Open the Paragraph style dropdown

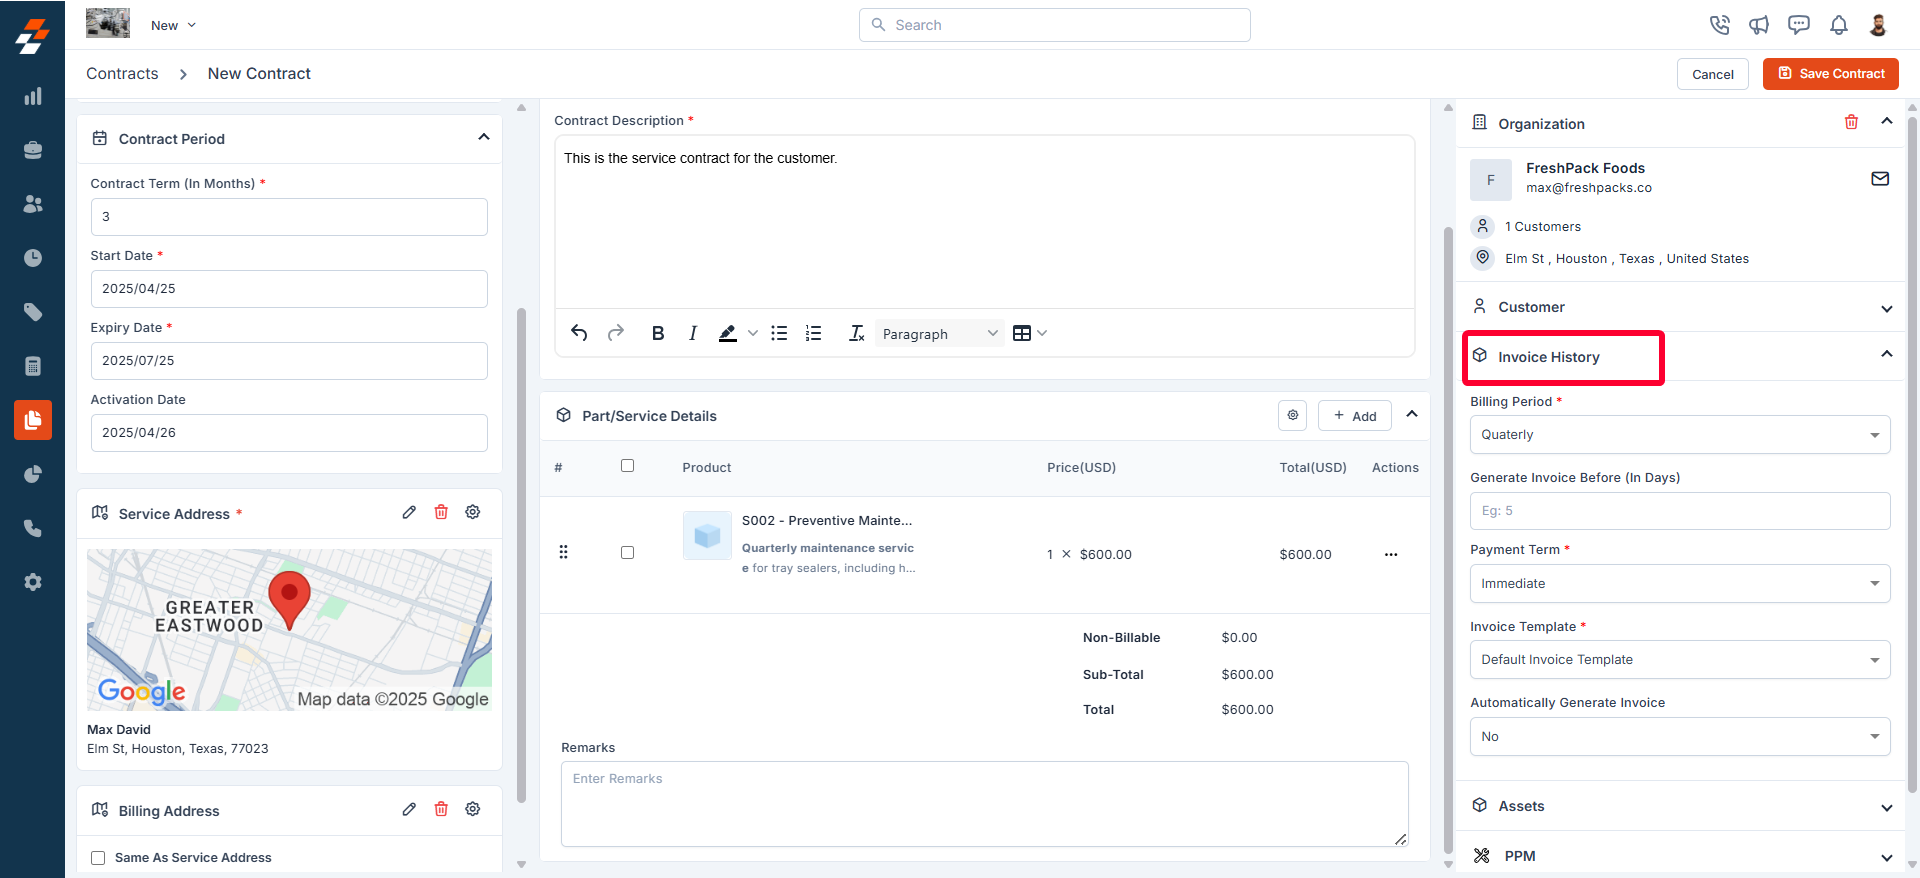tap(939, 334)
